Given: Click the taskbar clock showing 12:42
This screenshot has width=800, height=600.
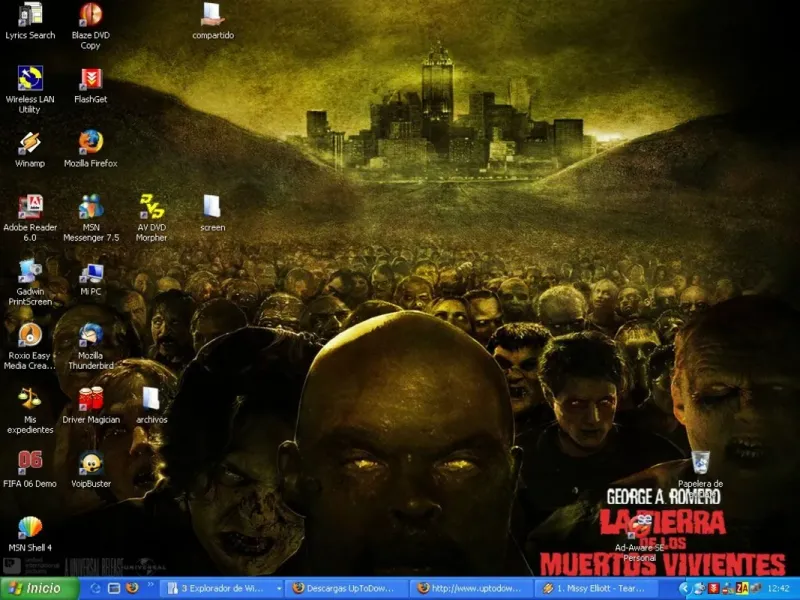Looking at the screenshot, I should tap(778, 588).
